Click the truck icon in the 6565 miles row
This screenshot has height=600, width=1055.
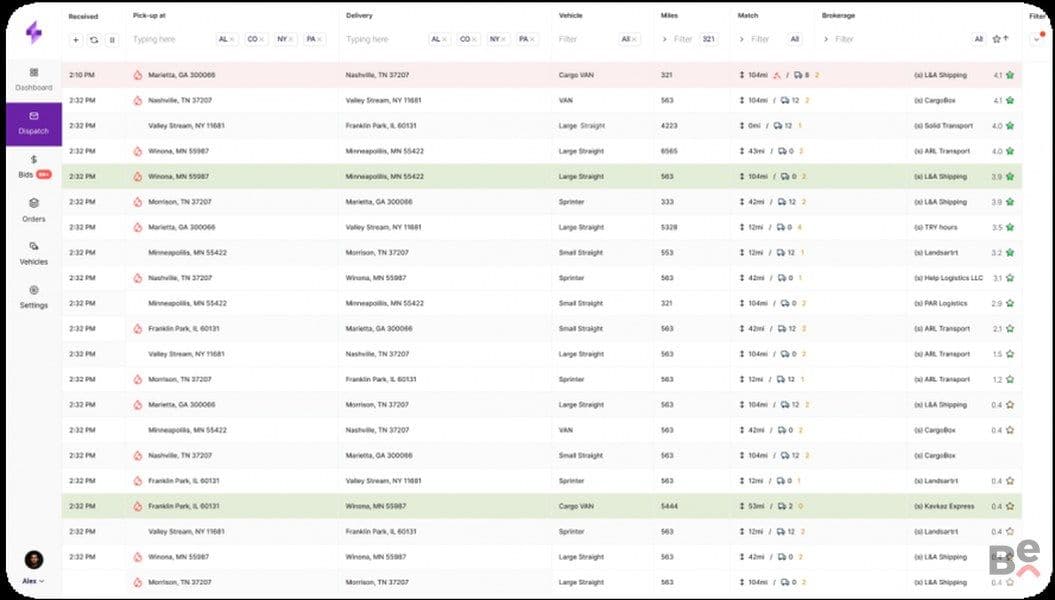coord(783,151)
